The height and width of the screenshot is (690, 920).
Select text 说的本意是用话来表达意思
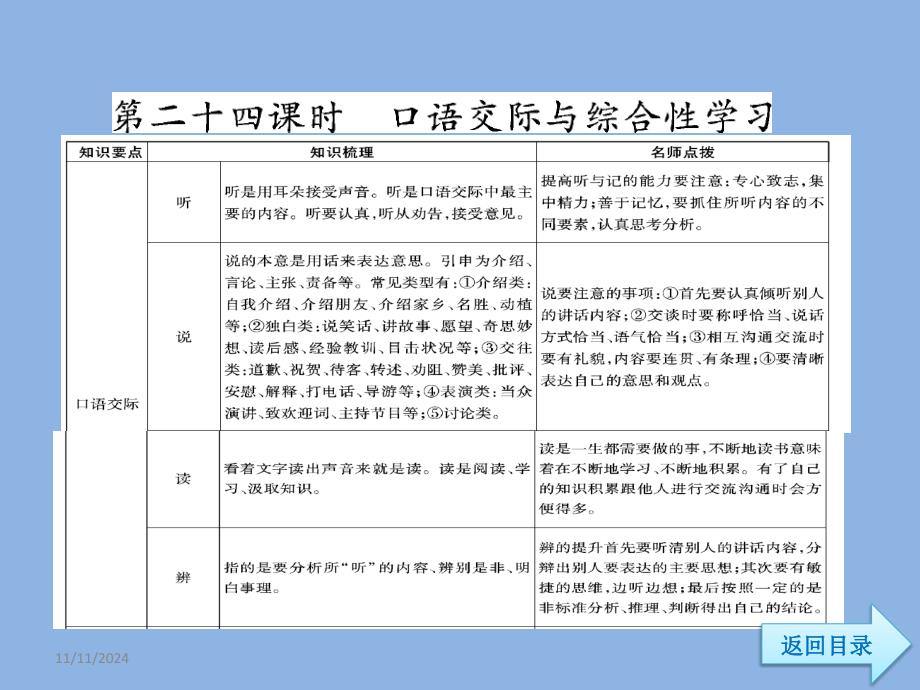point(324,261)
